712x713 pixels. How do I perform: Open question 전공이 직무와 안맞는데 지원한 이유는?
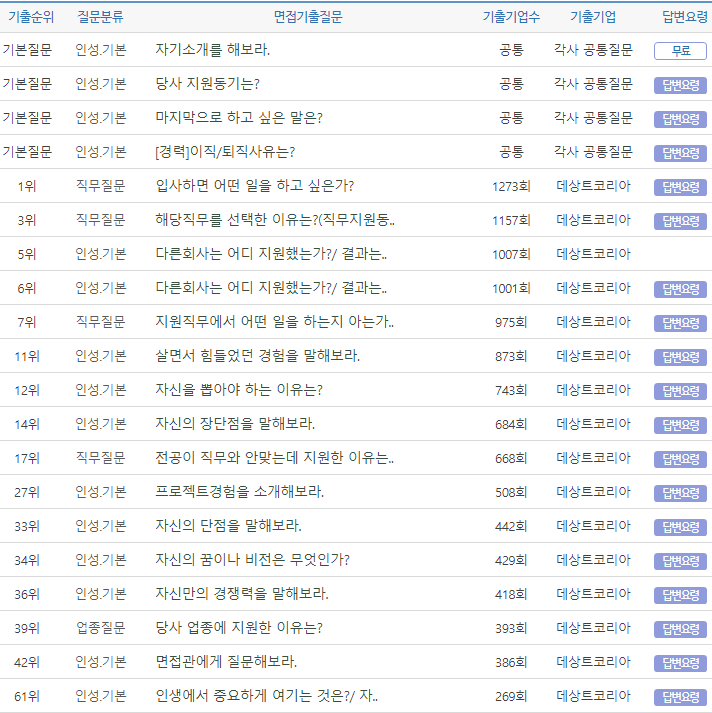click(274, 458)
